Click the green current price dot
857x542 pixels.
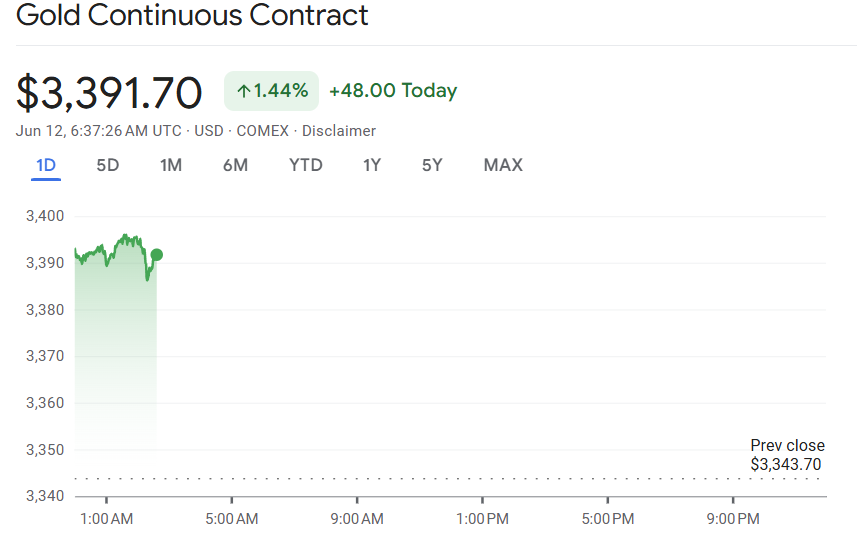[157, 255]
